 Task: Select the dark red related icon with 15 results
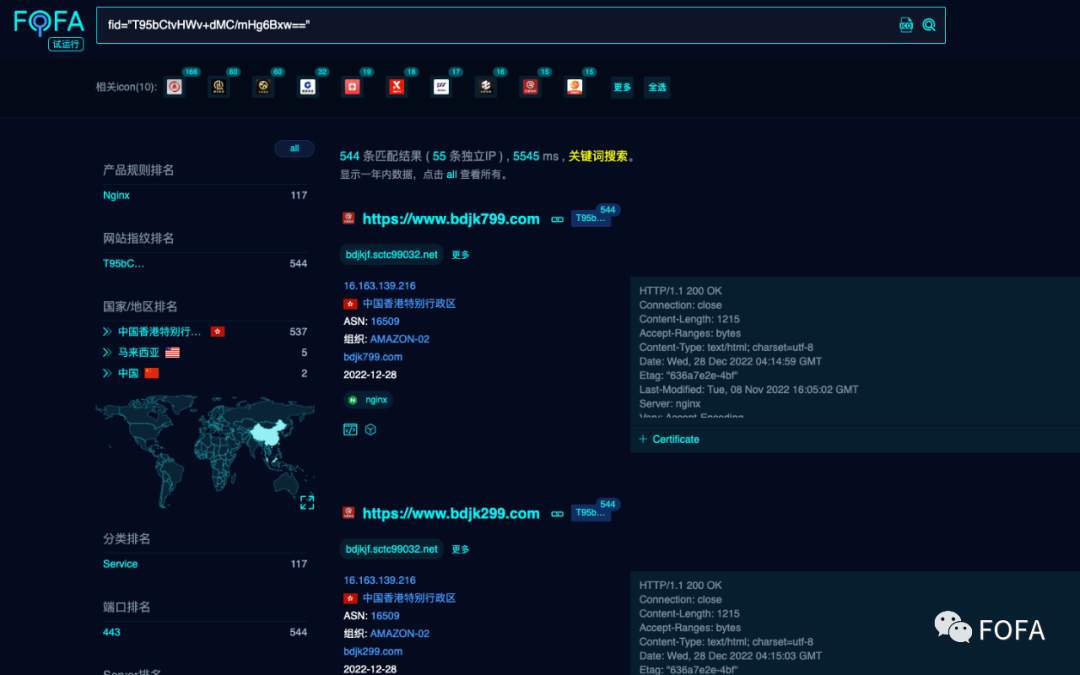[530, 87]
